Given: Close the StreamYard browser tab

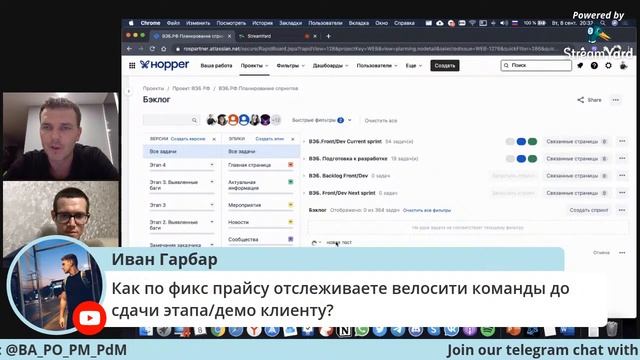Looking at the screenshot, I should 315,36.
